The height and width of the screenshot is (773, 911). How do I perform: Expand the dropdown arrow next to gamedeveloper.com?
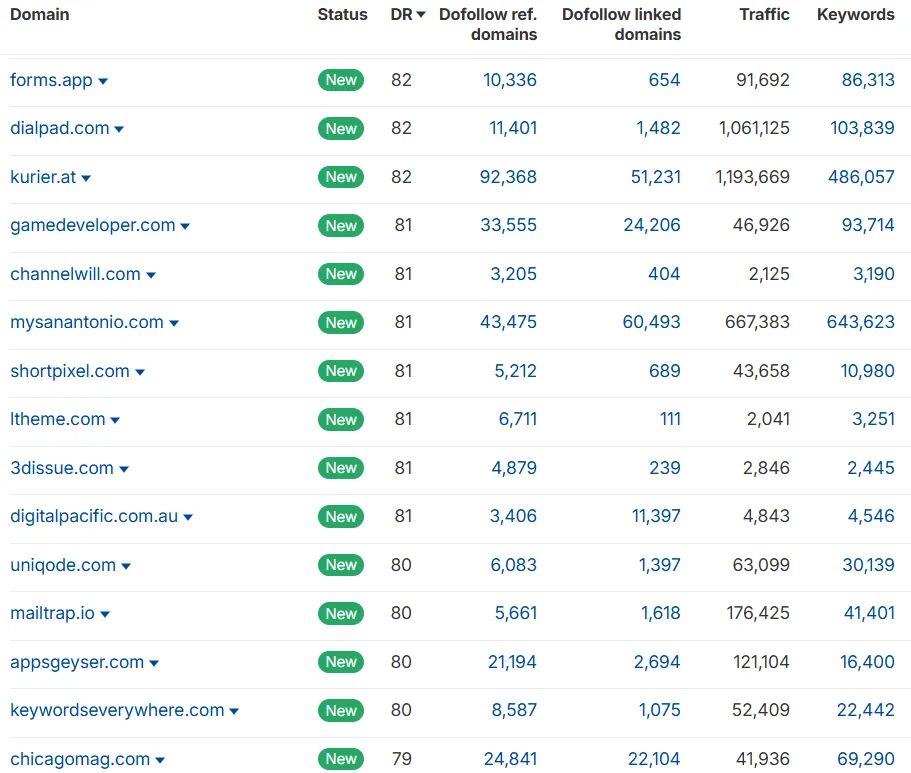point(185,227)
